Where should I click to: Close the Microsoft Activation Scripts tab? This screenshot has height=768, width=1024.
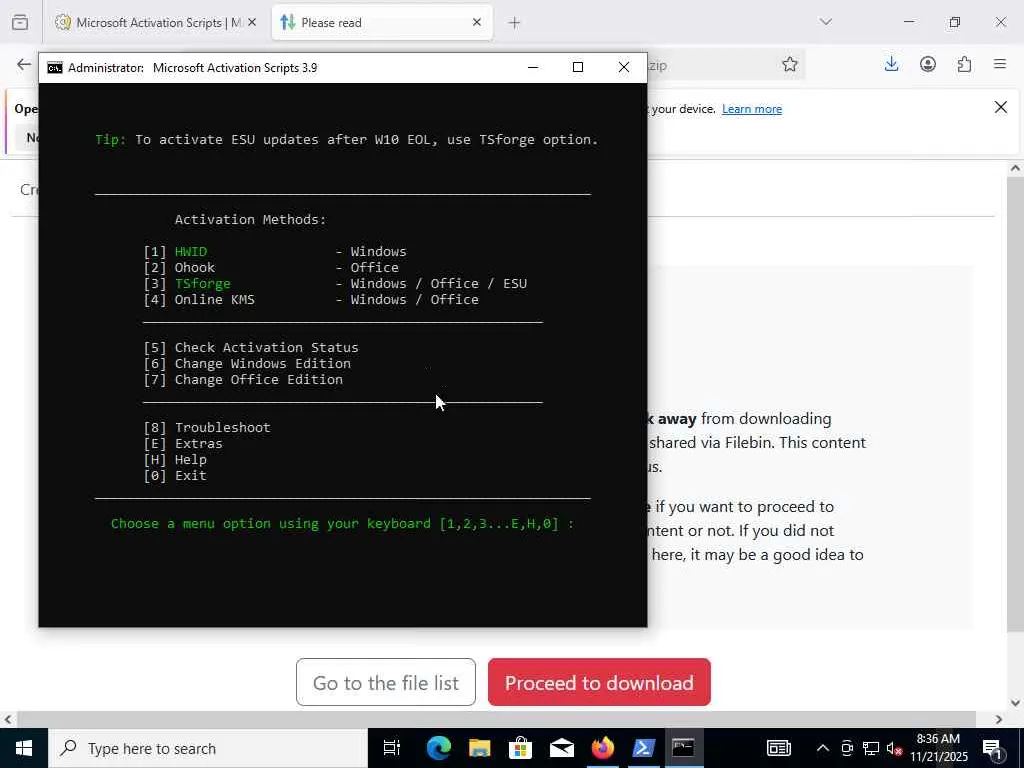[x=252, y=22]
